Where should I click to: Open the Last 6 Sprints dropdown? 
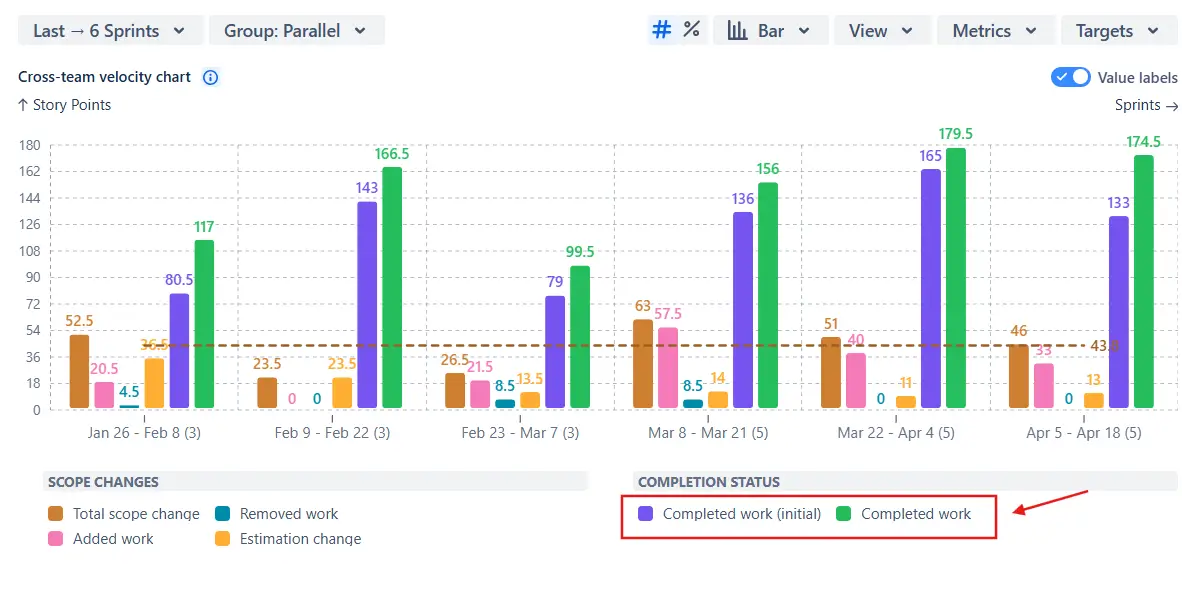tap(109, 30)
